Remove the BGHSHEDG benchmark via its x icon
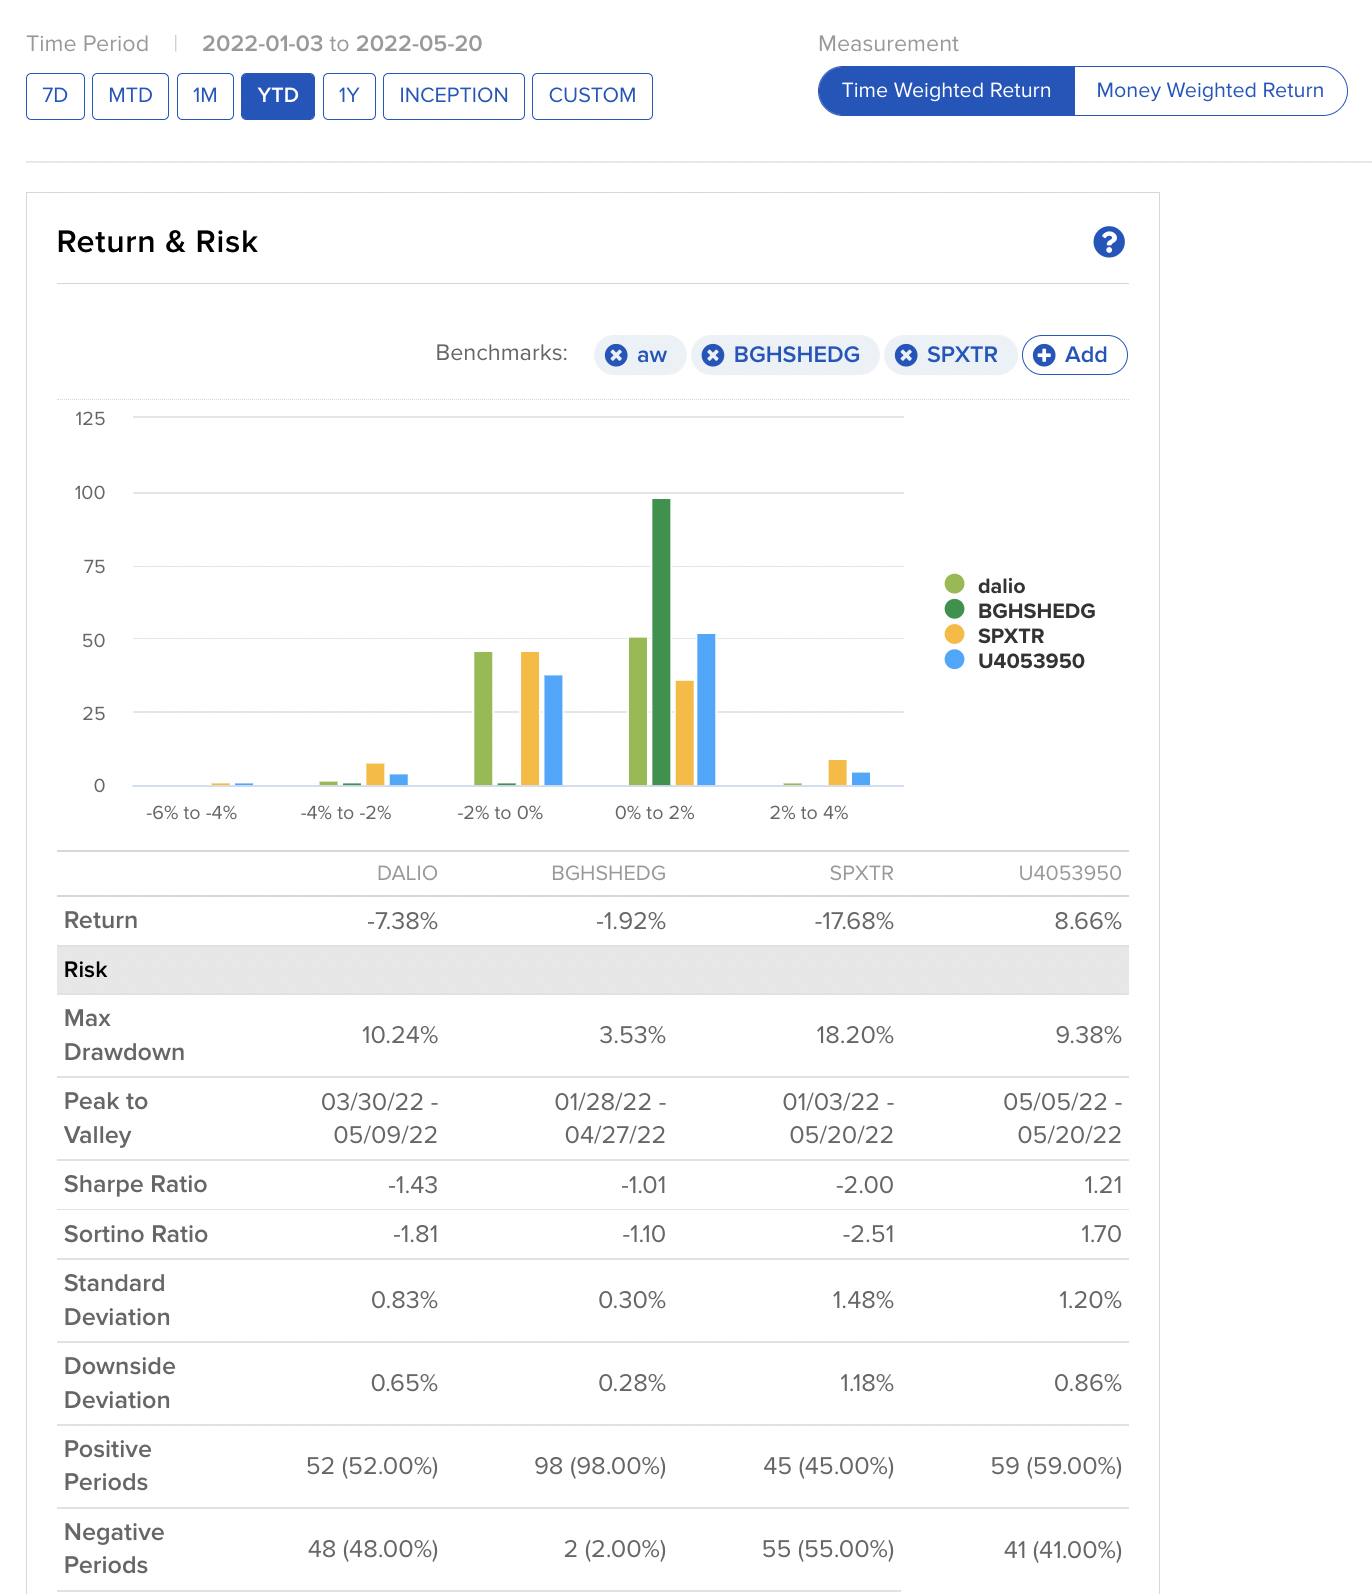Image resolution: width=1372 pixels, height=1594 pixels. pos(713,355)
